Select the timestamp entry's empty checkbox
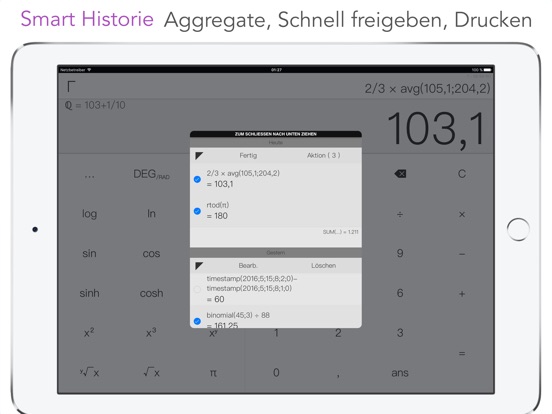 point(197,289)
